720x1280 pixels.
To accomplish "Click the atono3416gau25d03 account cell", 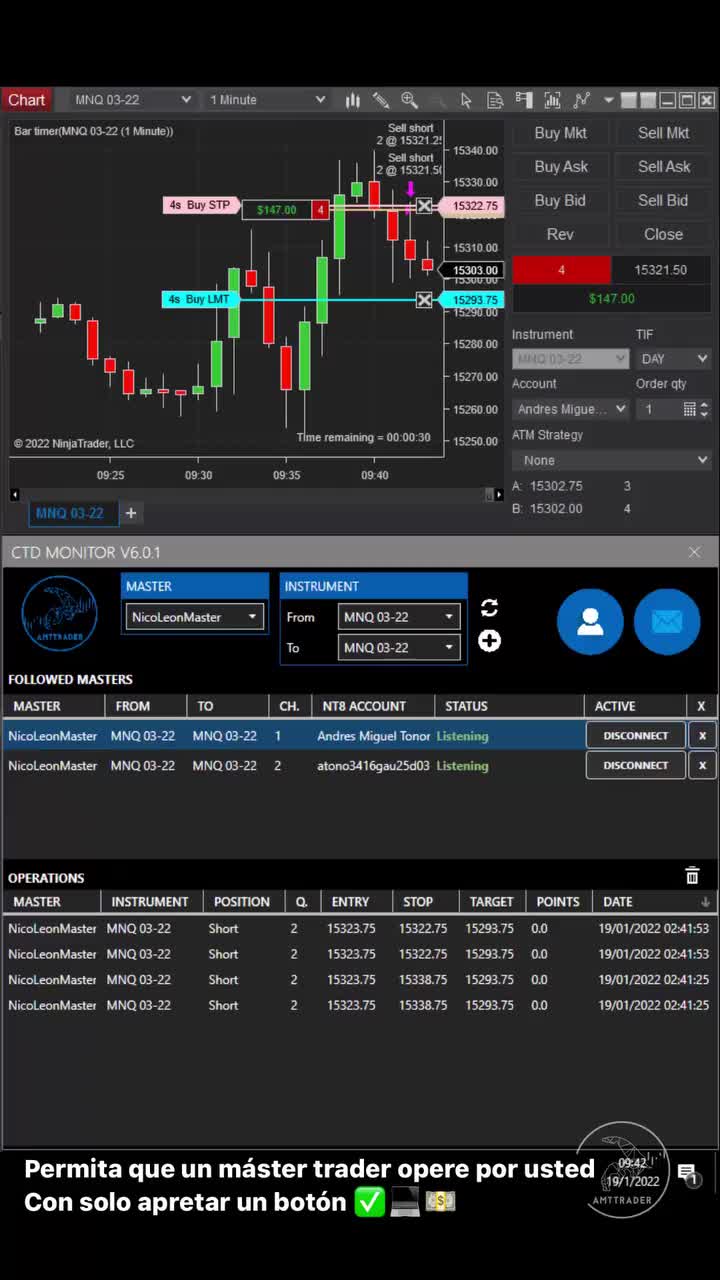I will pos(373,765).
